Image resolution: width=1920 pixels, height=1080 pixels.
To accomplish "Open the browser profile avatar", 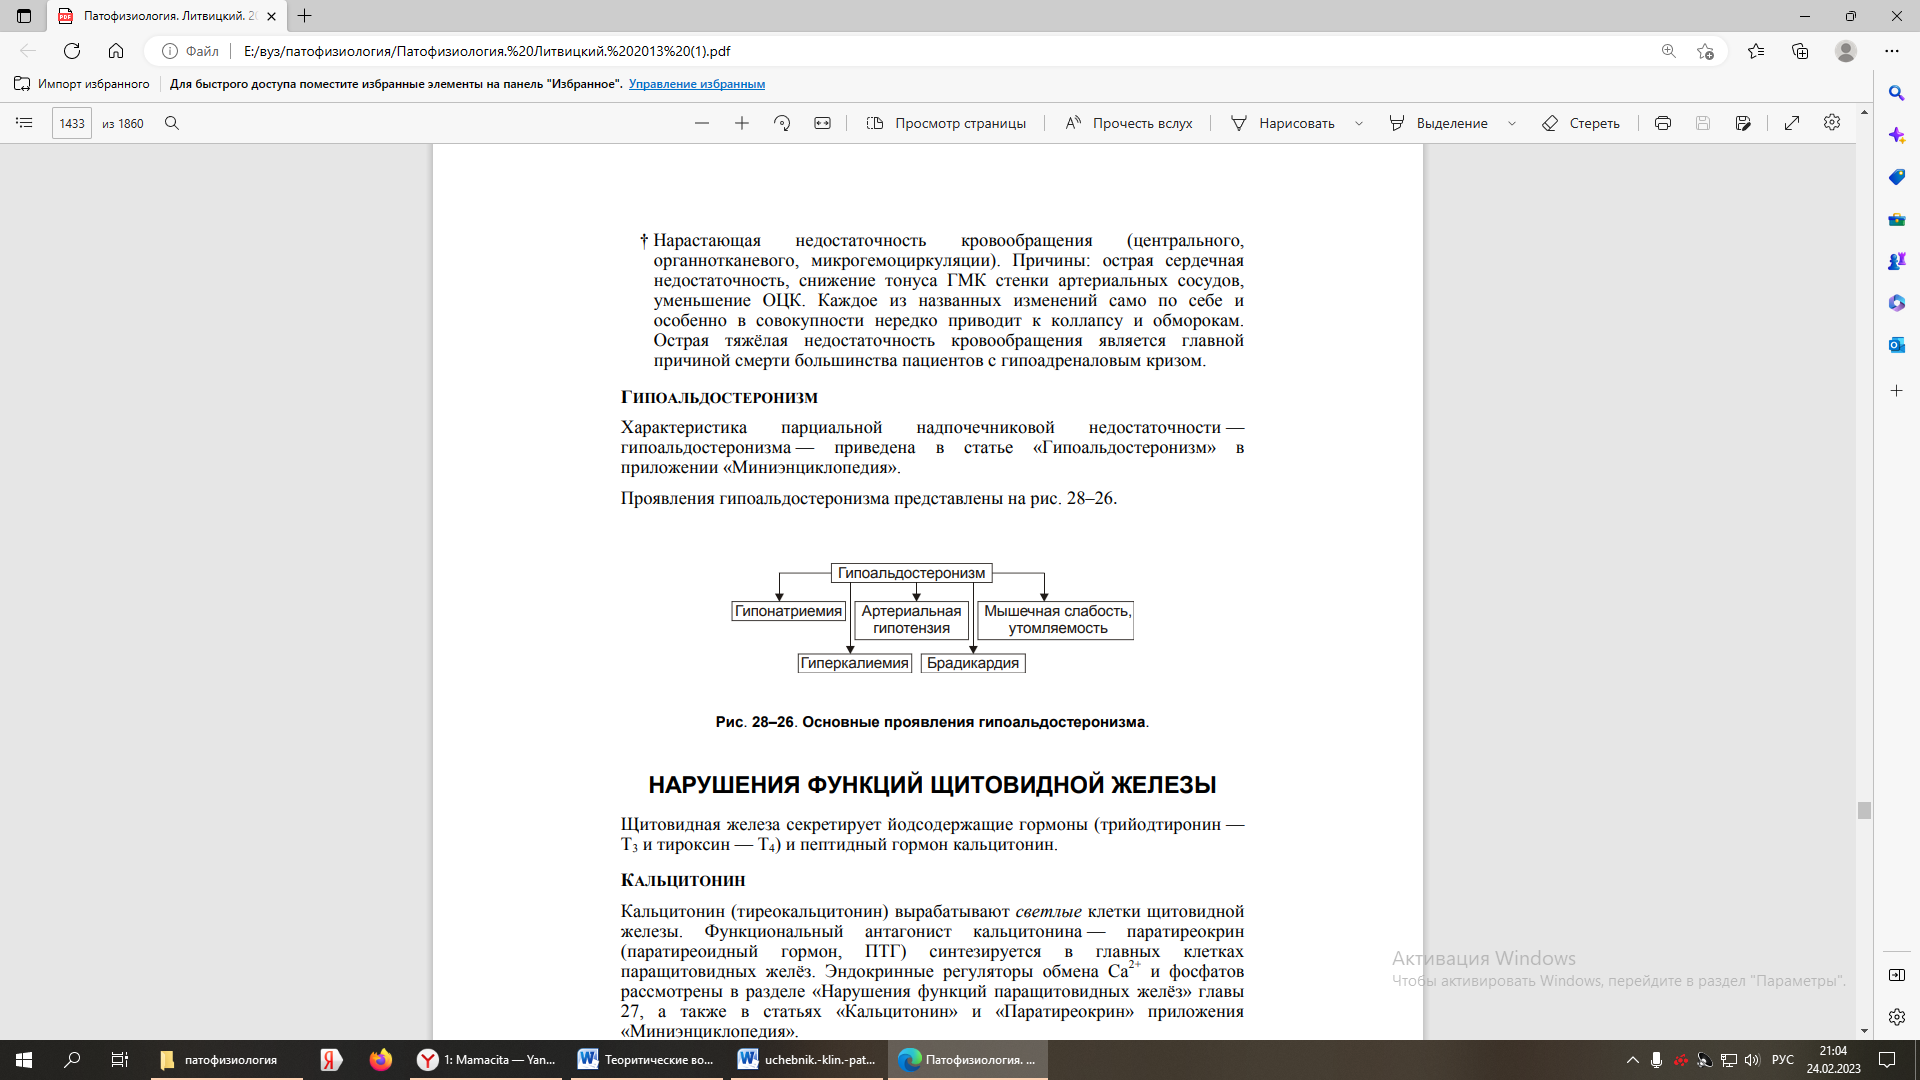I will [1846, 51].
